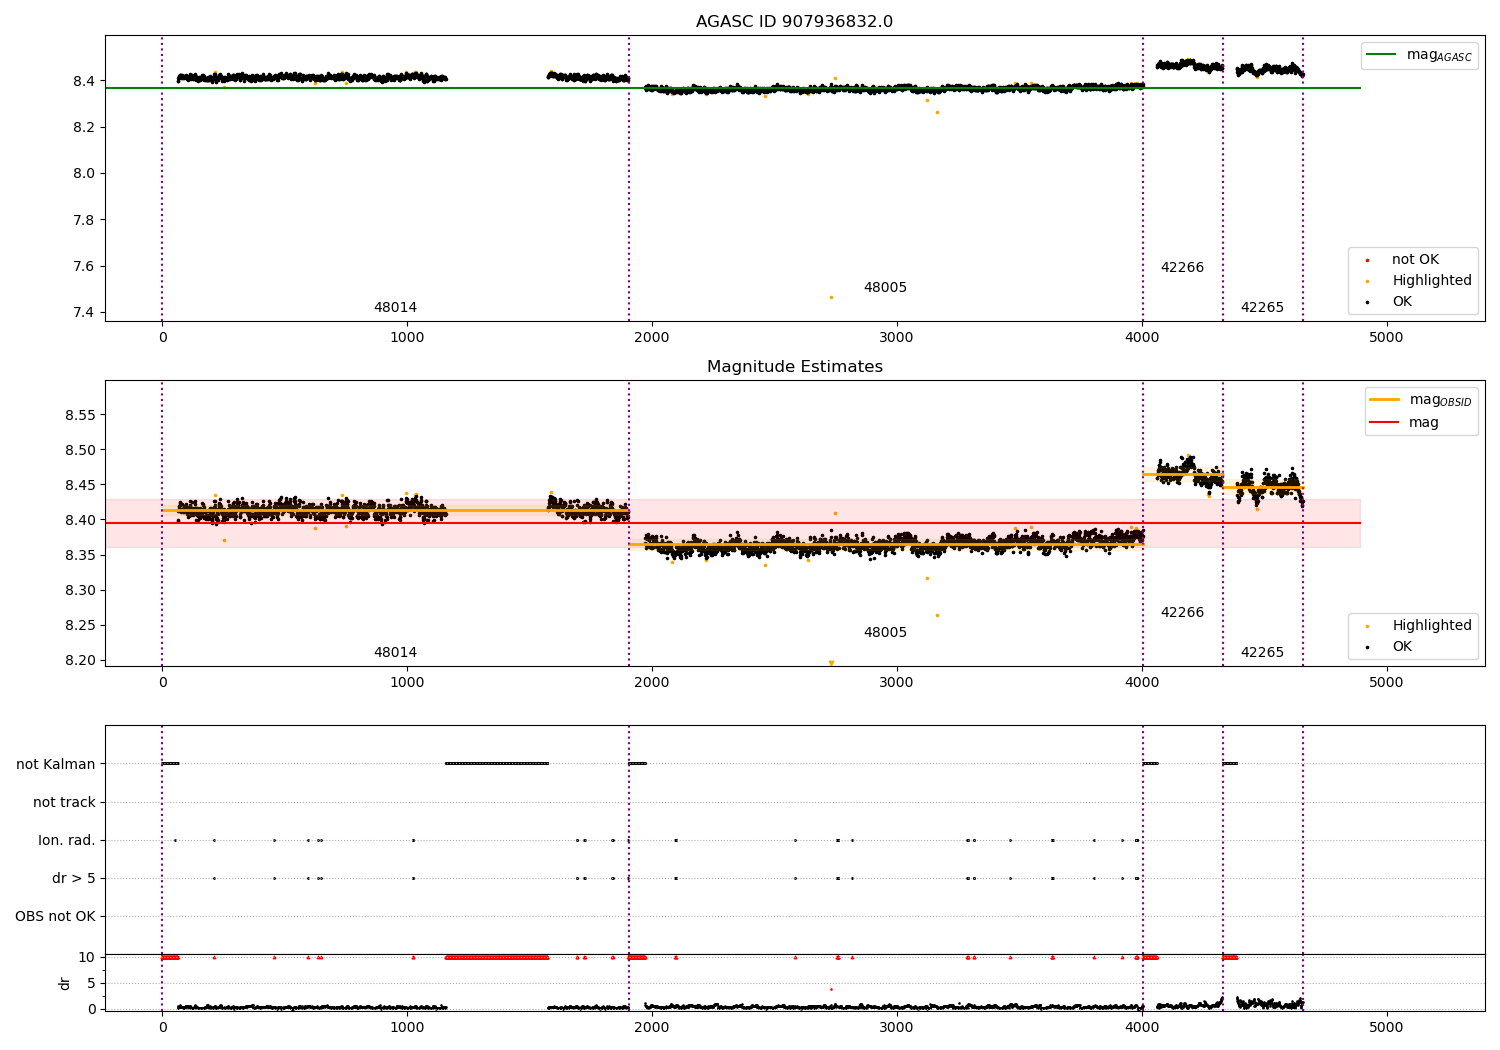The height and width of the screenshot is (1050, 1500).
Task: Click the title 'AGASC ID 907936832.0'
Action: pos(794,22)
